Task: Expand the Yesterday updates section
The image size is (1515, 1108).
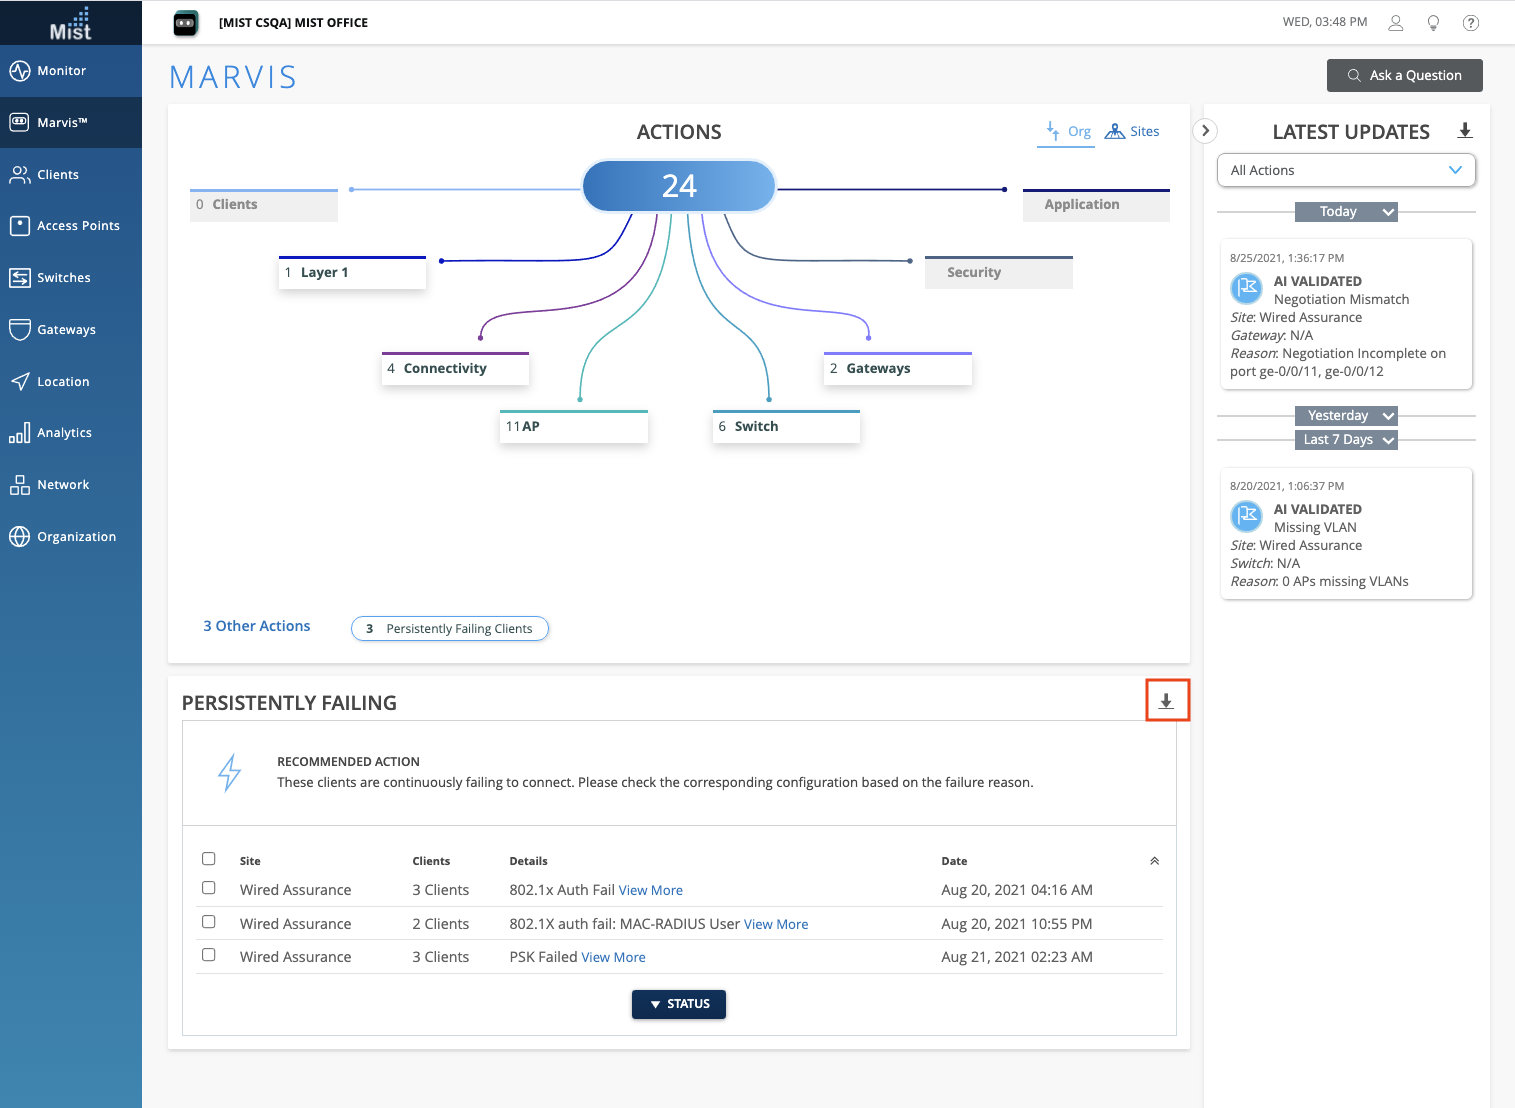Action: (x=1346, y=416)
